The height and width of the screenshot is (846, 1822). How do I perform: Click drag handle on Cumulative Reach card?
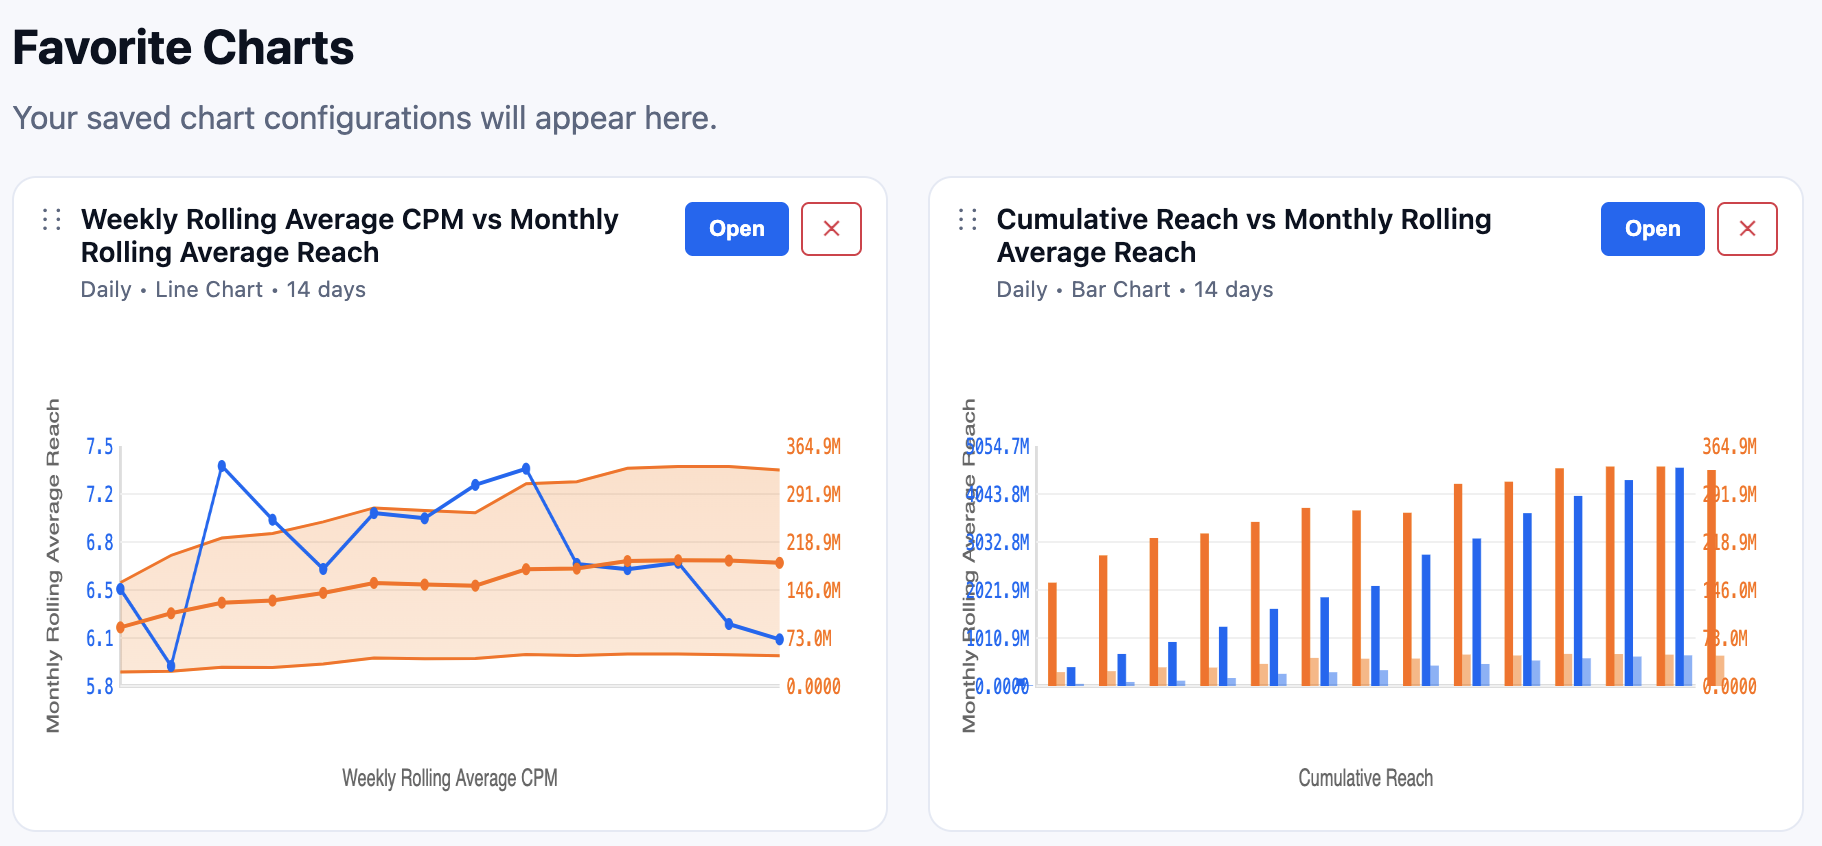(x=967, y=219)
